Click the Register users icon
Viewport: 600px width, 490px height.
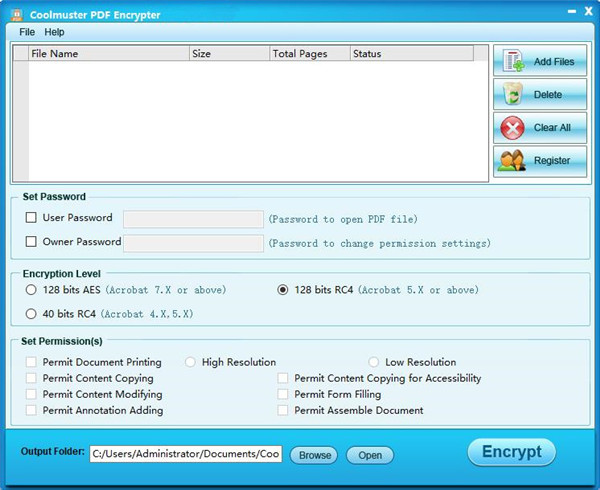click(x=513, y=160)
